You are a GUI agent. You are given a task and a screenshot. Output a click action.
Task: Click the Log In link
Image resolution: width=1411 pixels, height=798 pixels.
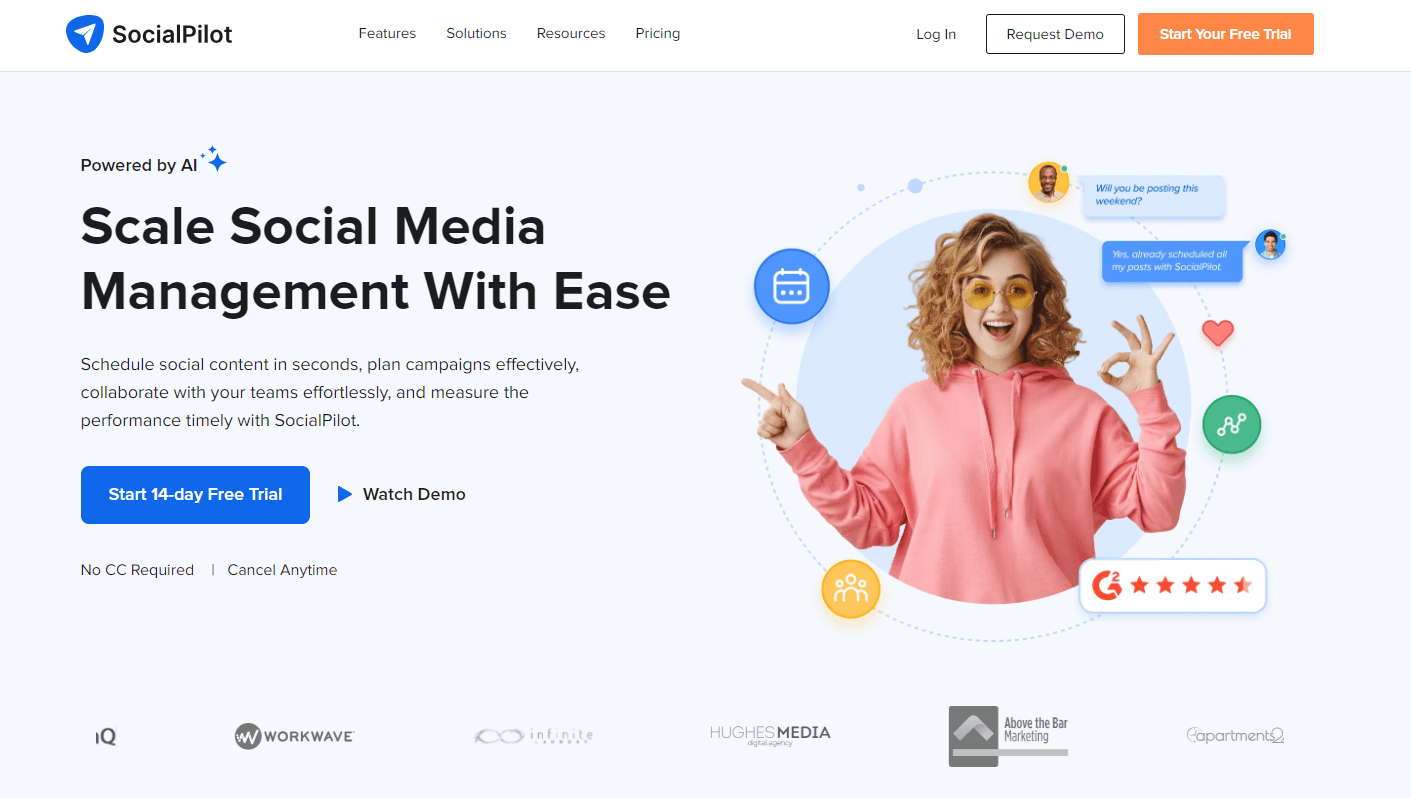936,34
